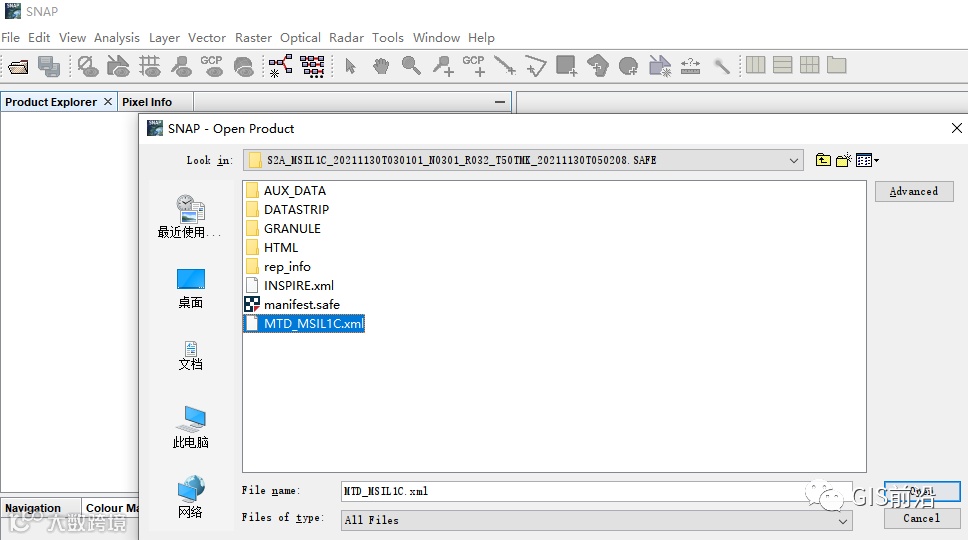Select the GRANULE folder

coord(283,229)
